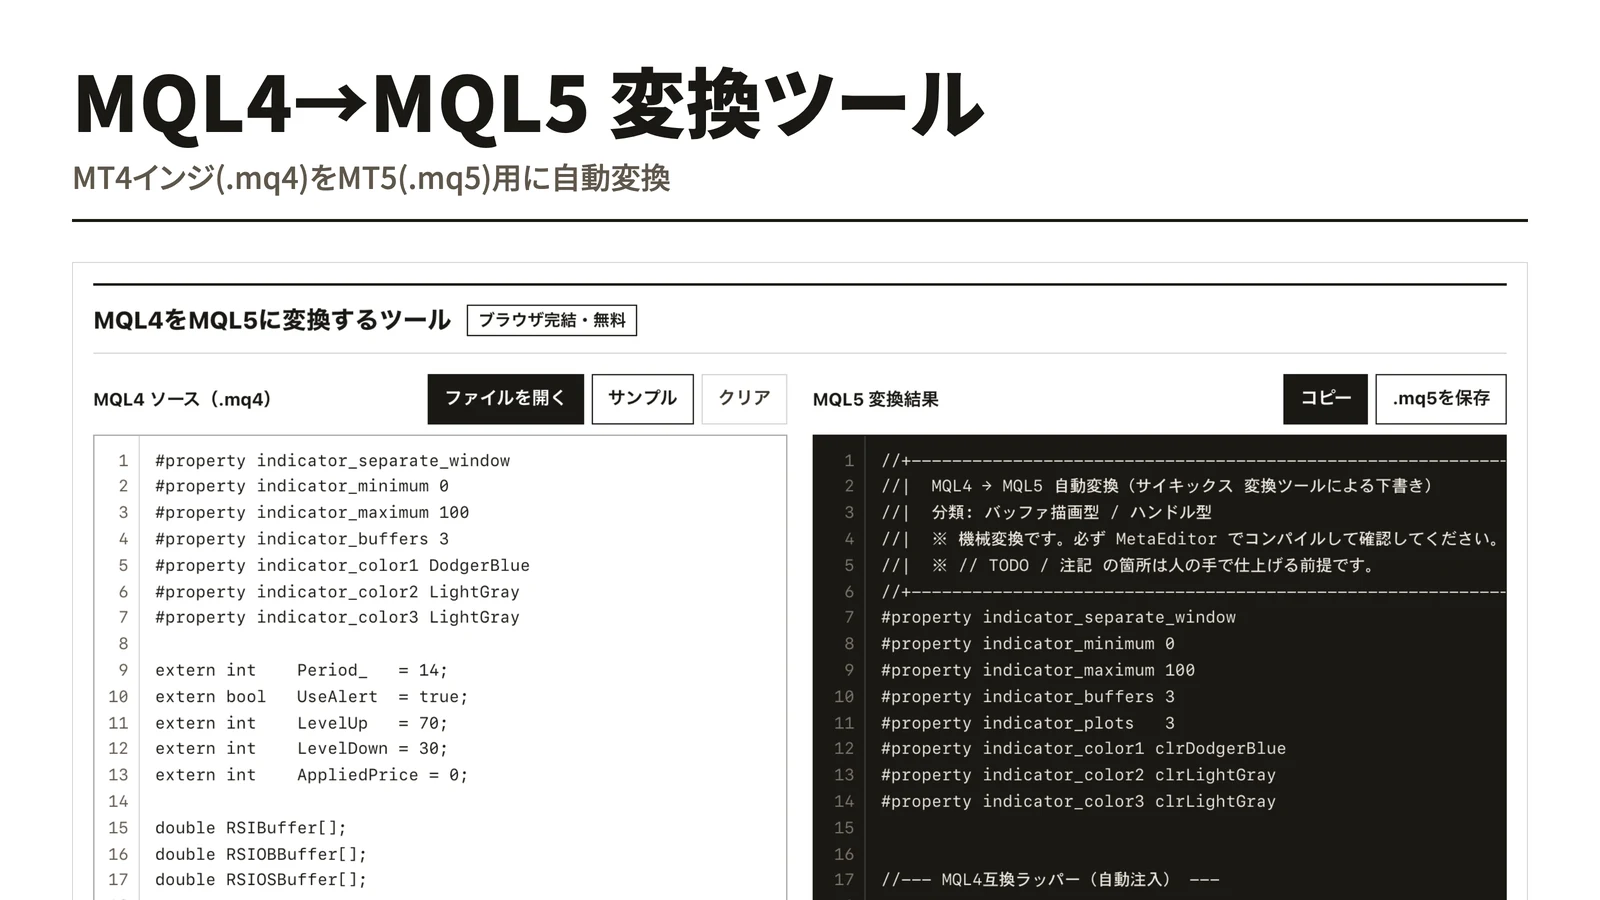This screenshot has width=1600, height=900.
Task: Click the ブラウザ完結・無料 badge
Action: [x=552, y=320]
